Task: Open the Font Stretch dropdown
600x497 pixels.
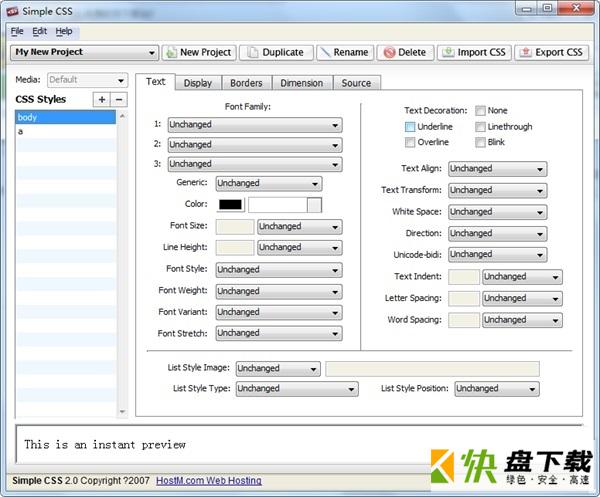Action: tap(279, 333)
